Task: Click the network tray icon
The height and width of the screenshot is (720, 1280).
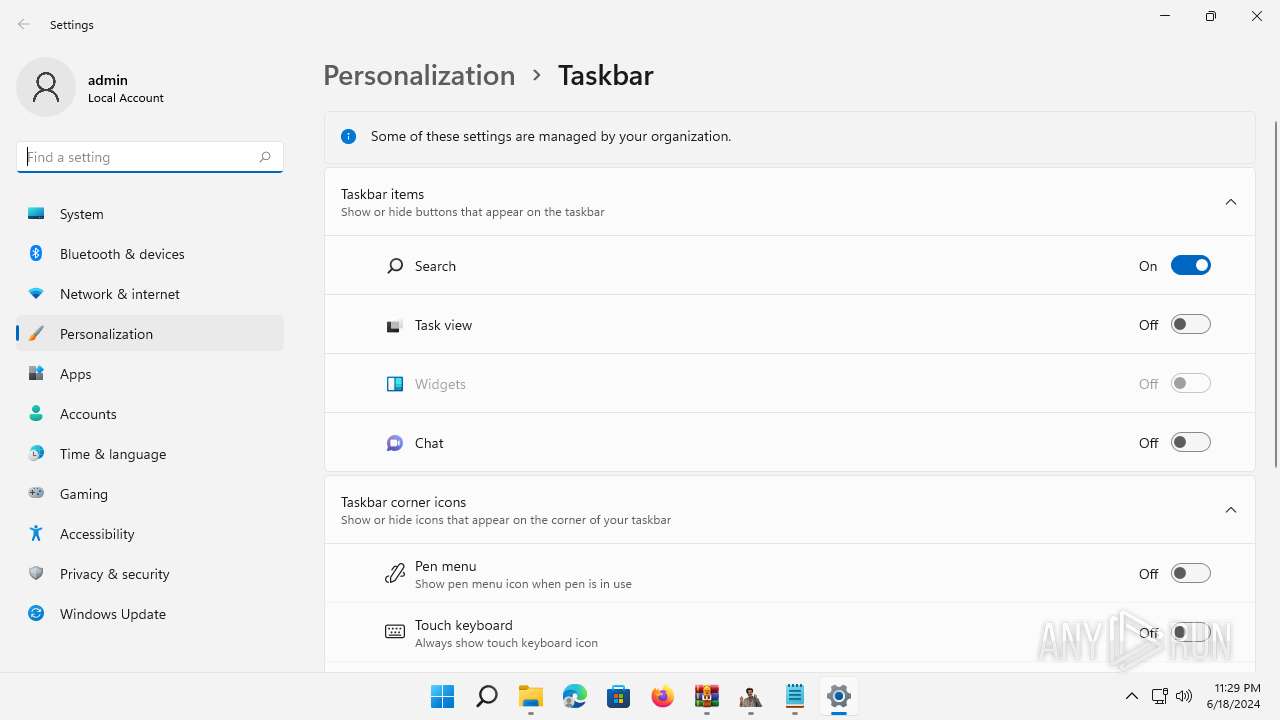Action: [x=1160, y=696]
